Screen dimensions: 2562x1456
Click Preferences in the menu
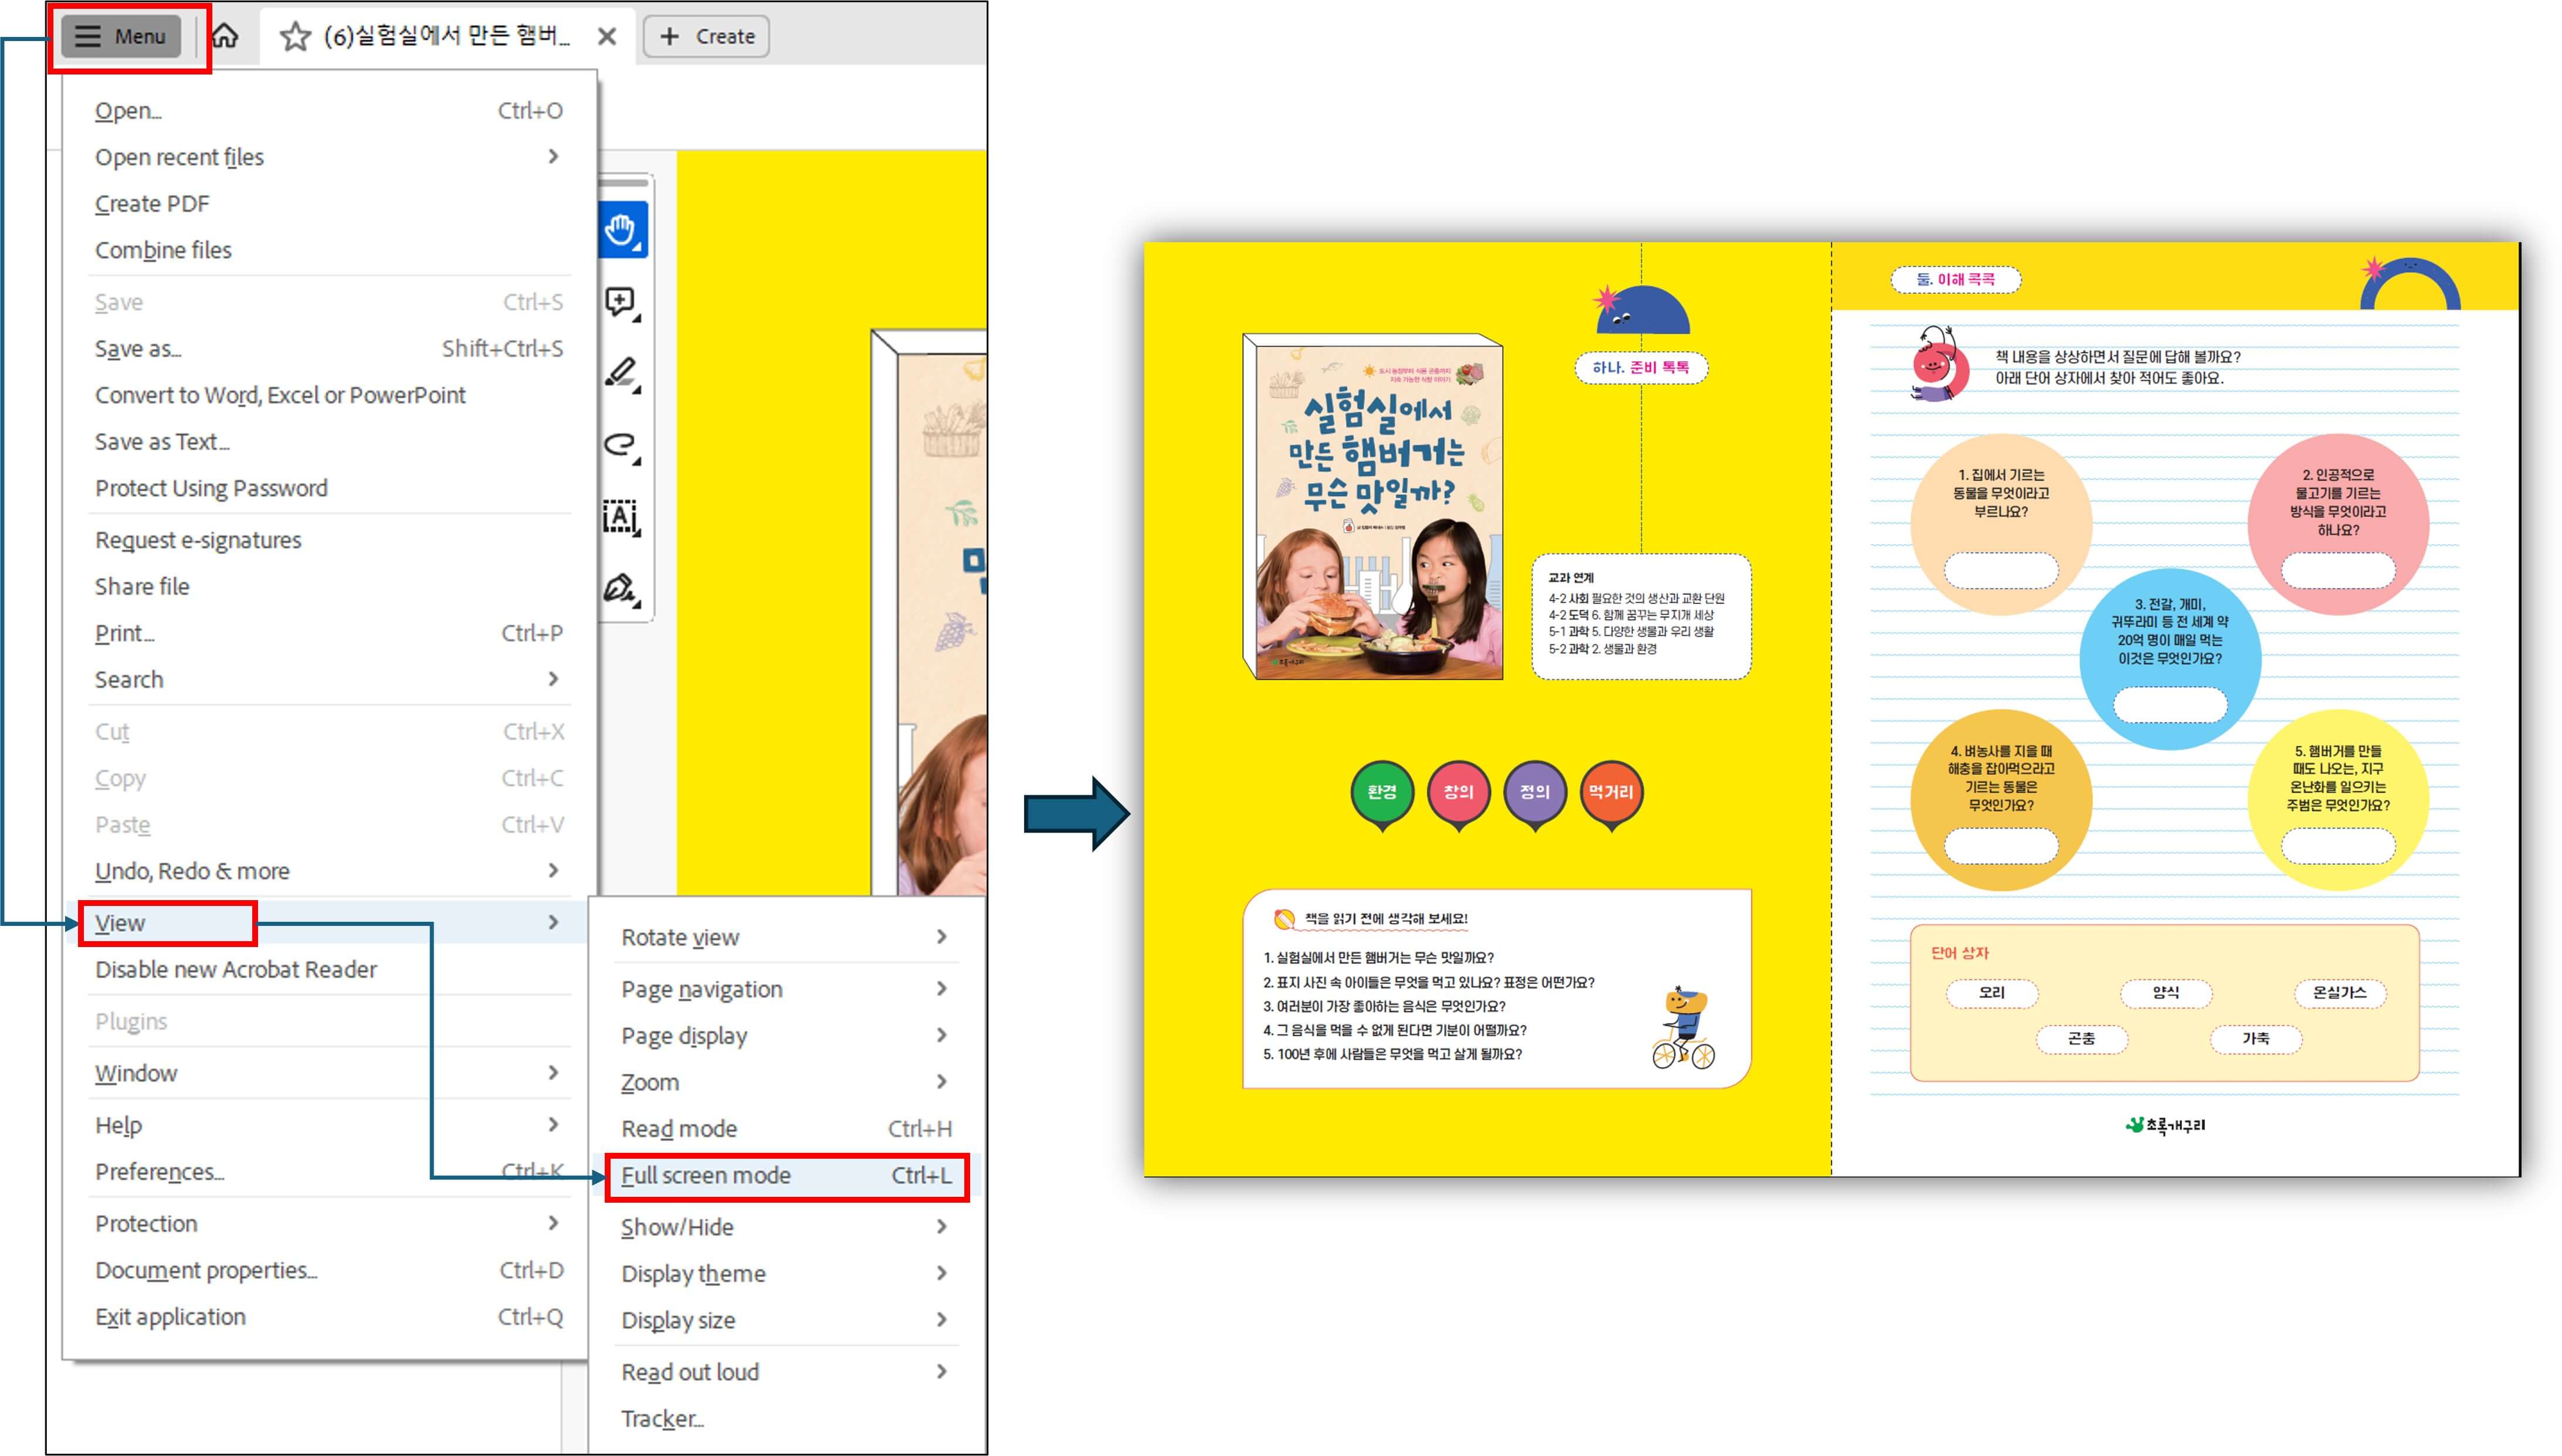coord(159,1171)
